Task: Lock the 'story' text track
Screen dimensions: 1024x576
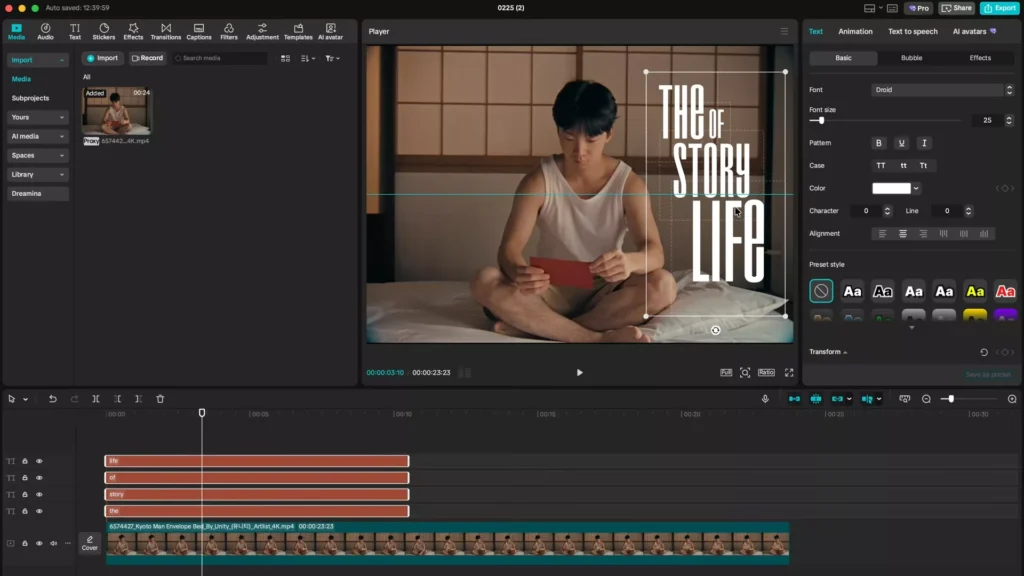Action: (x=25, y=494)
